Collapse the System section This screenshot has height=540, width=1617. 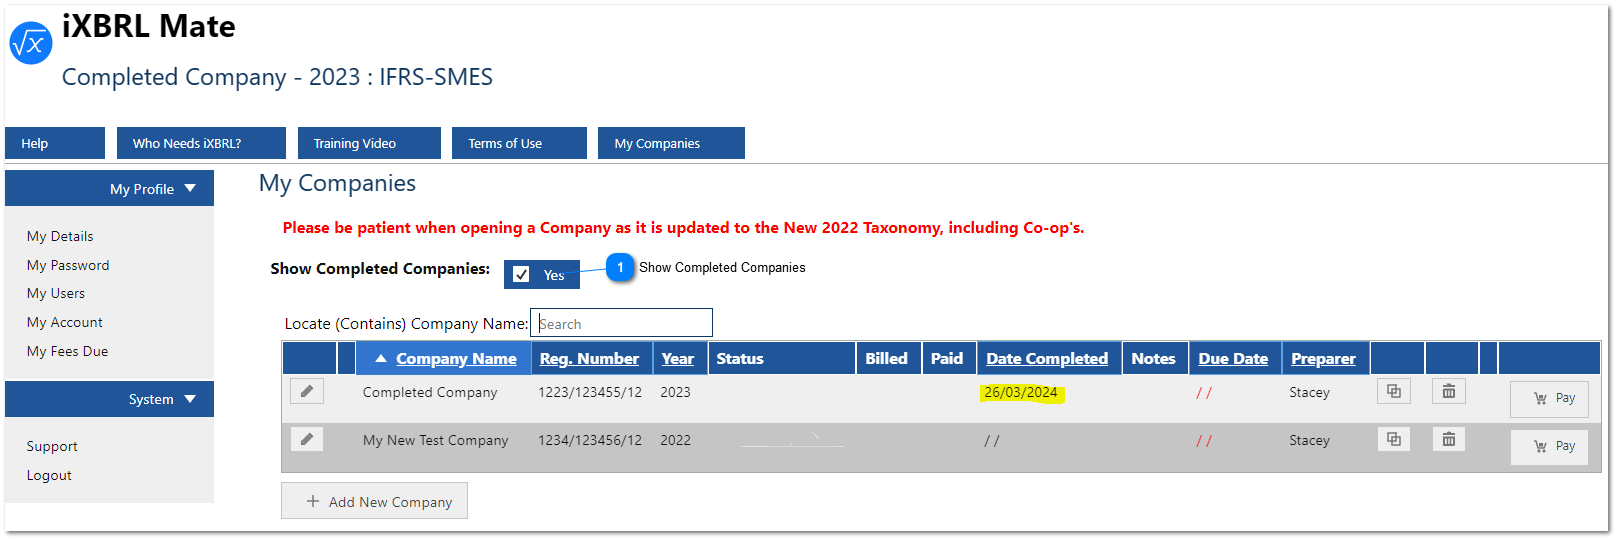(109, 399)
